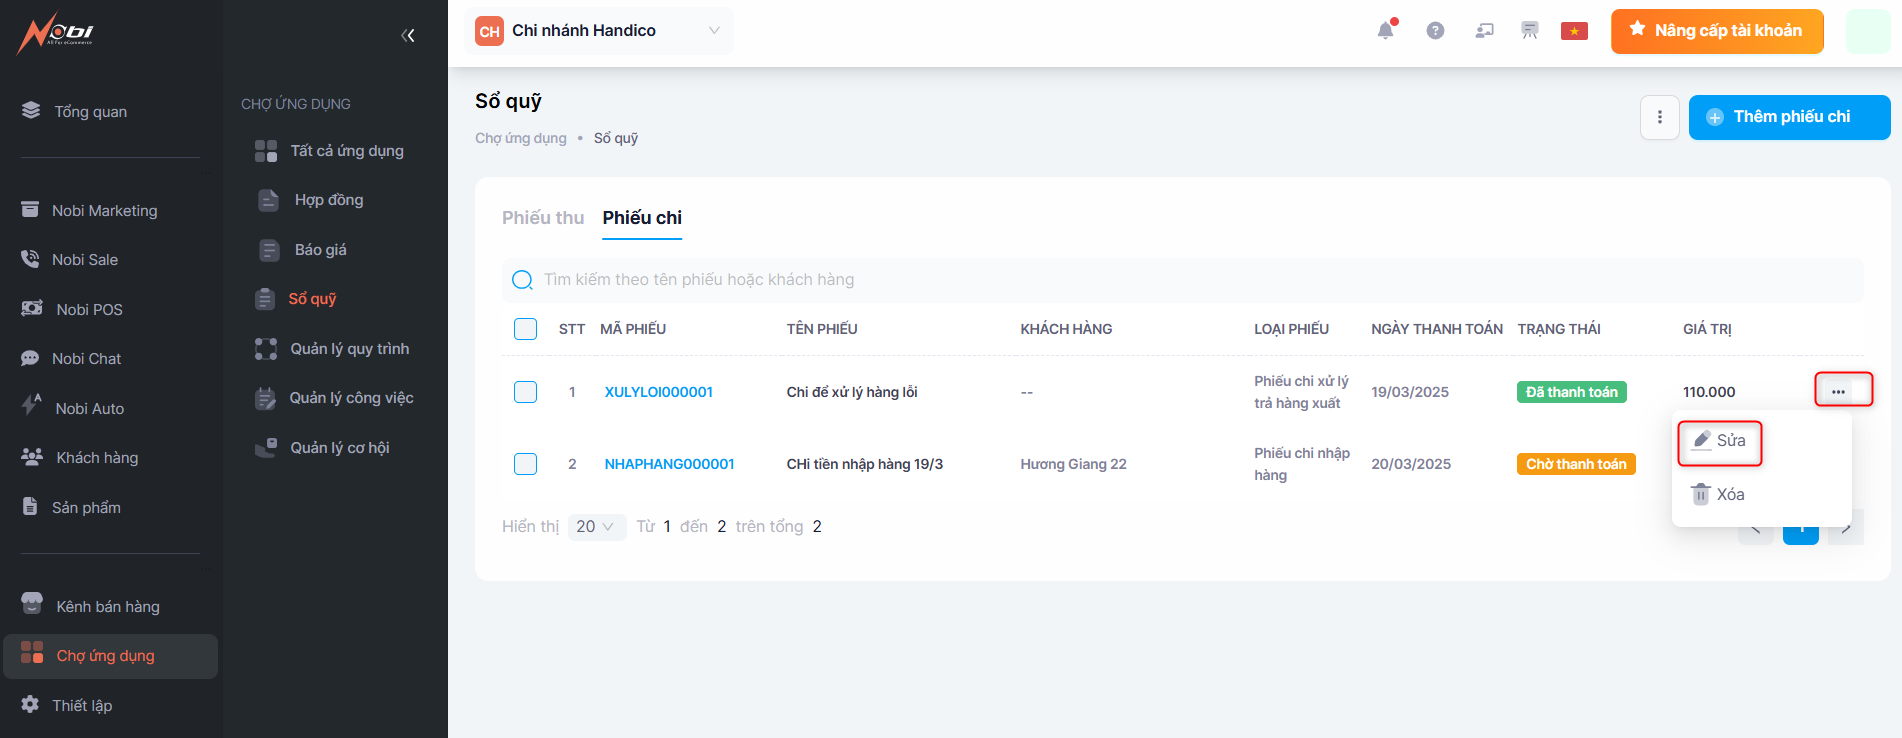Viewport: 1902px width, 738px height.
Task: Switch to the Phiếu thu tab
Action: [542, 218]
